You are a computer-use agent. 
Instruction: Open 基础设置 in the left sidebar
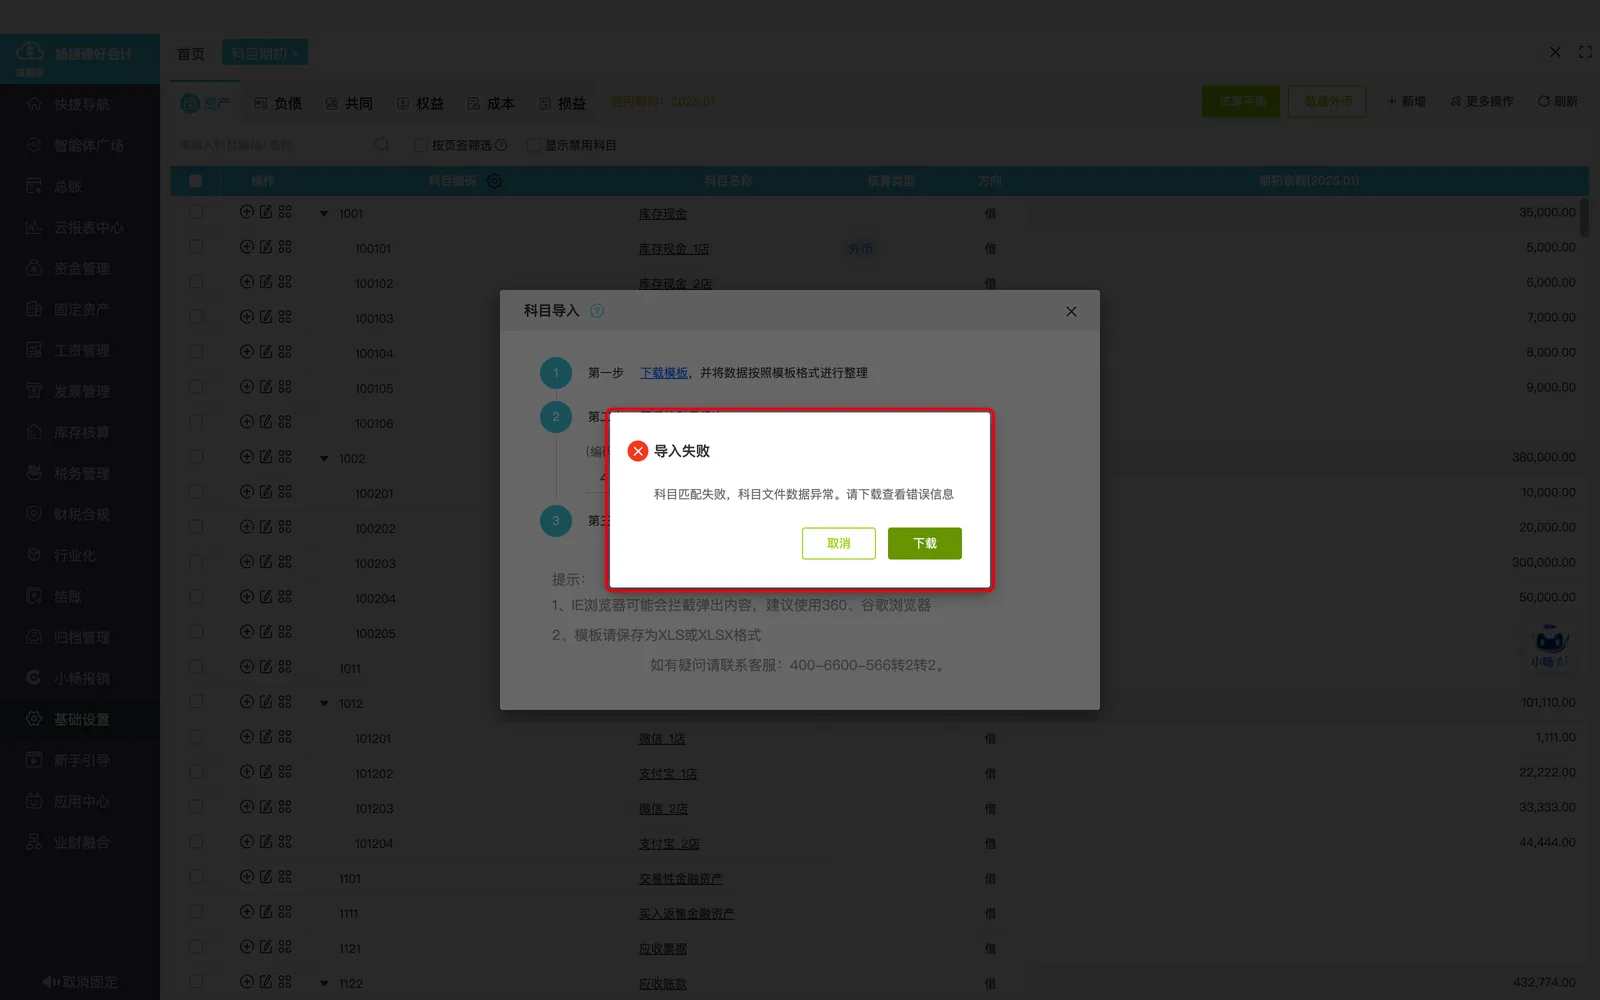(x=80, y=719)
